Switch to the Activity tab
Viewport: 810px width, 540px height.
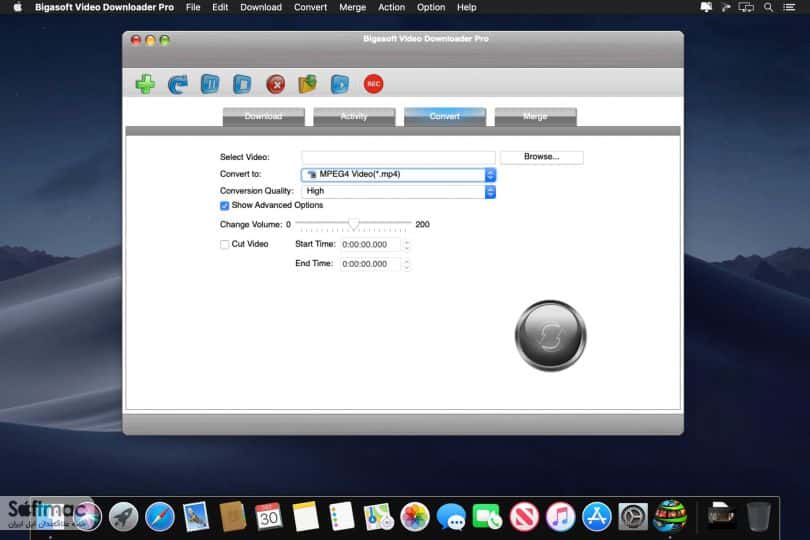[354, 116]
